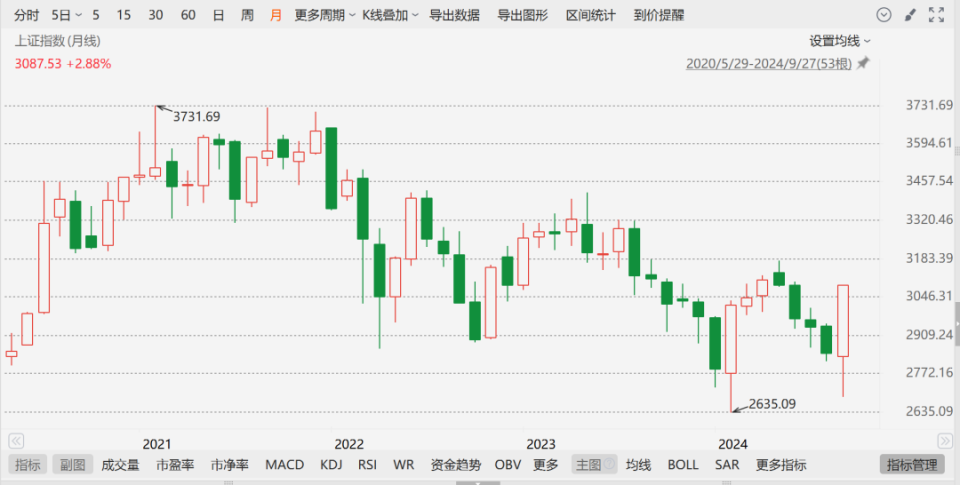
Task: Click the 2024 time axis label
Action: 732,444
